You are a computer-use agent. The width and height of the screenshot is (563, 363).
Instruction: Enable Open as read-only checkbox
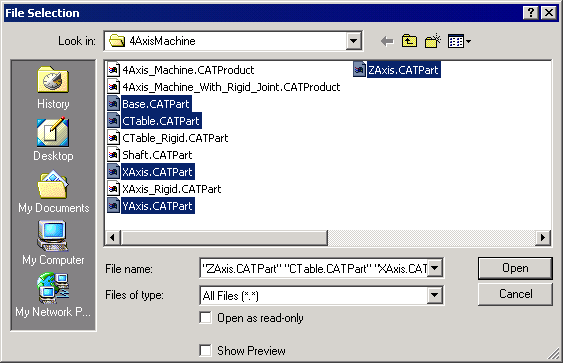[x=205, y=318]
